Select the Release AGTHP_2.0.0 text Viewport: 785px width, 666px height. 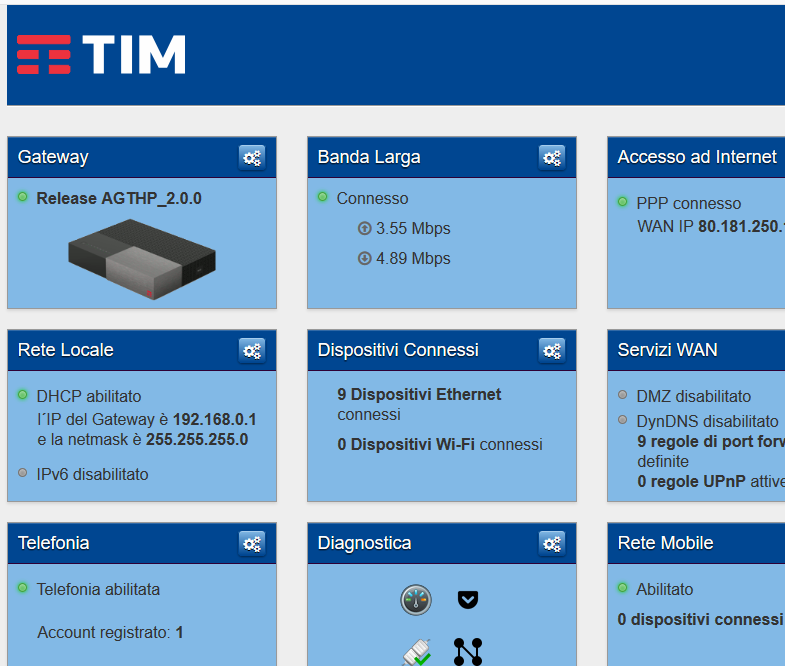click(119, 199)
